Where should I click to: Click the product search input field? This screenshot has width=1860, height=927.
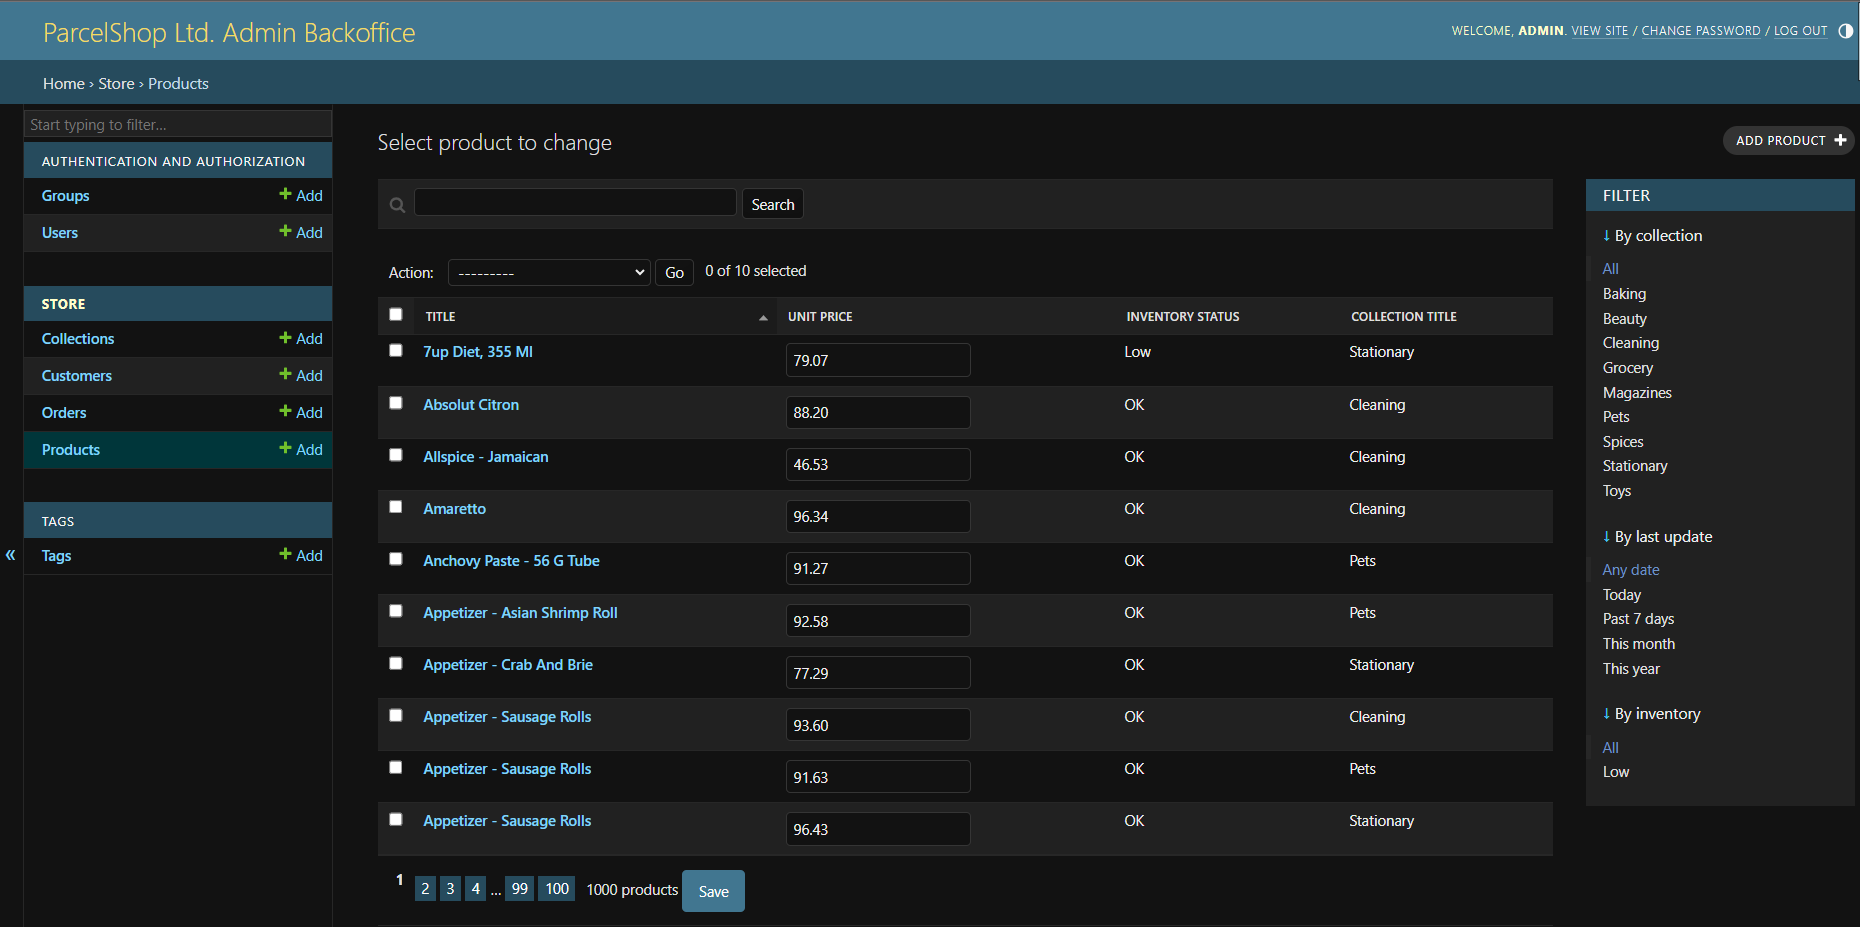coord(575,203)
